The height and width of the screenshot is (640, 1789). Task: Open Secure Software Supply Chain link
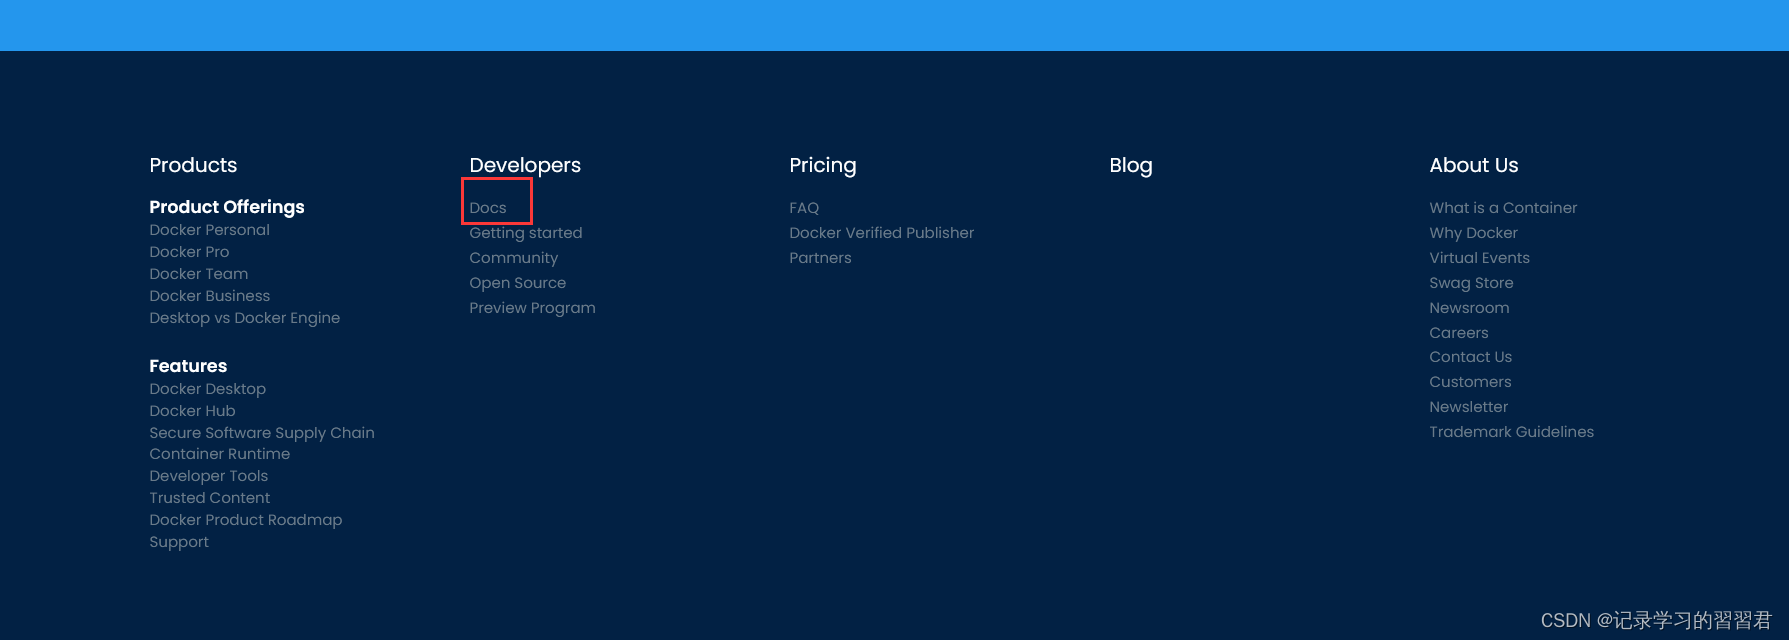point(262,433)
